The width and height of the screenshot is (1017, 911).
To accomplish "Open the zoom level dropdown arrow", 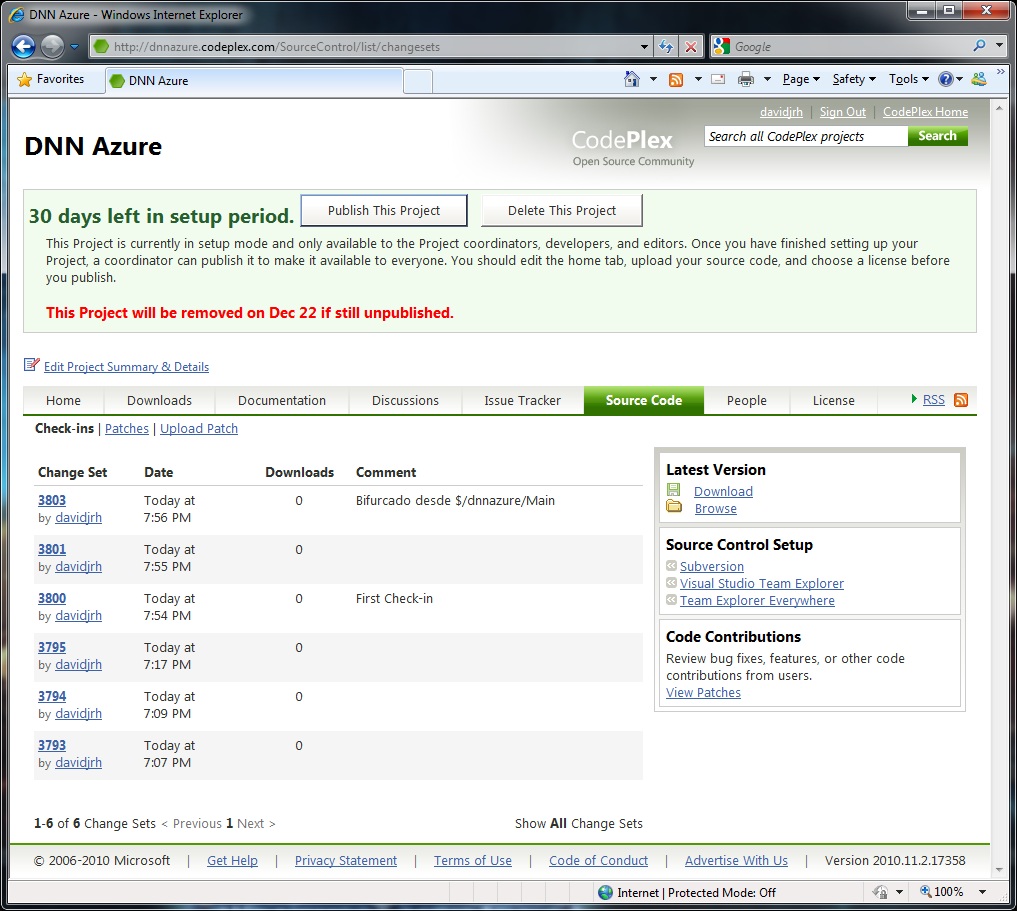I will pyautogui.click(x=983, y=892).
